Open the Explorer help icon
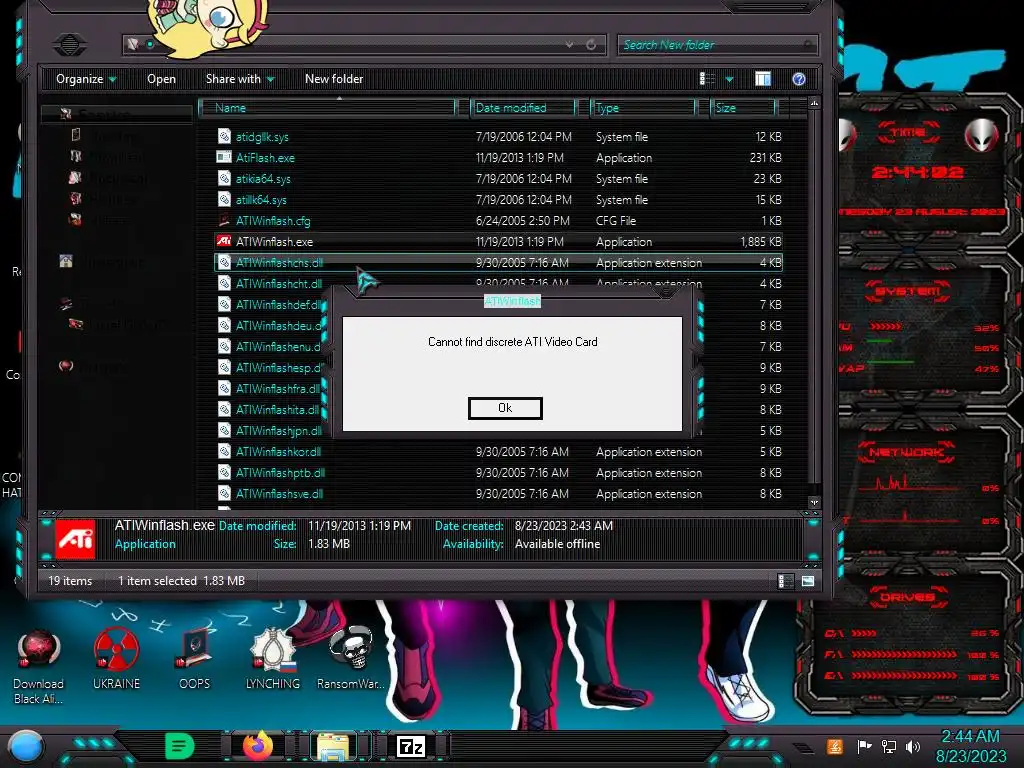This screenshot has height=768, width=1024. [x=799, y=79]
